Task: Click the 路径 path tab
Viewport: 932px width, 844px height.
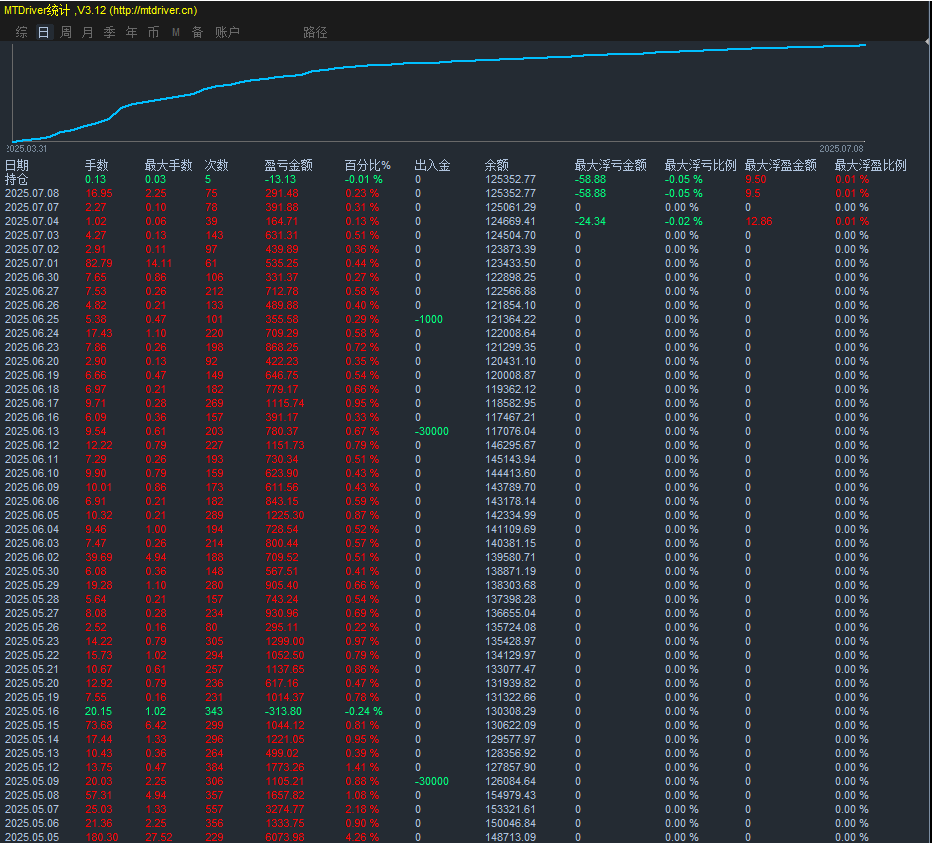Action: pos(315,32)
